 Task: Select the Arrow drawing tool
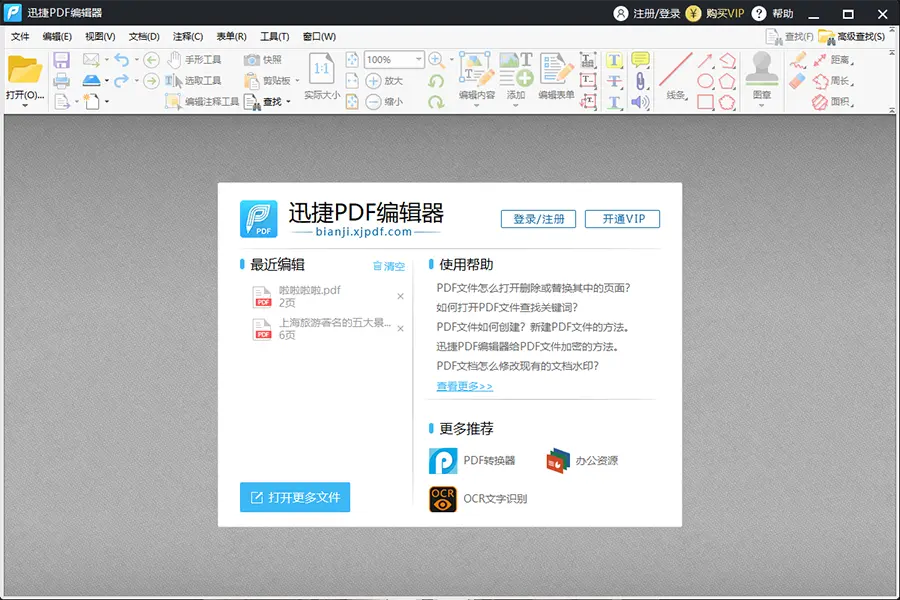pyautogui.click(x=705, y=60)
